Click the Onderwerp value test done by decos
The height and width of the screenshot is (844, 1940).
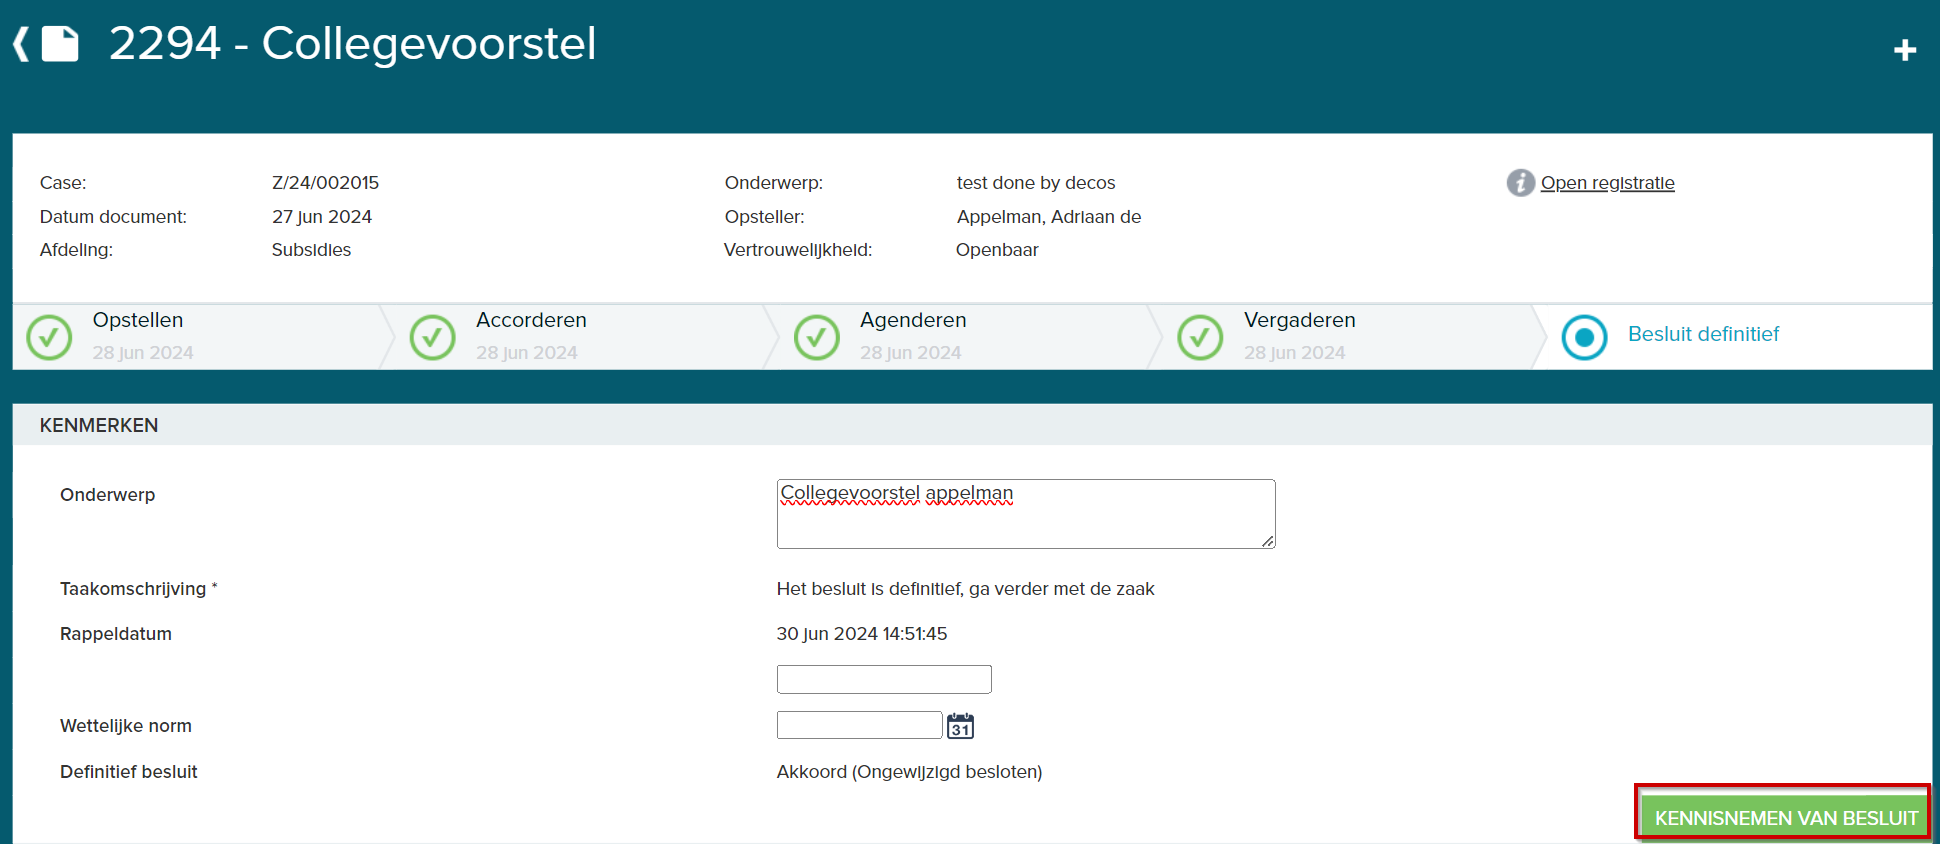[1035, 183]
